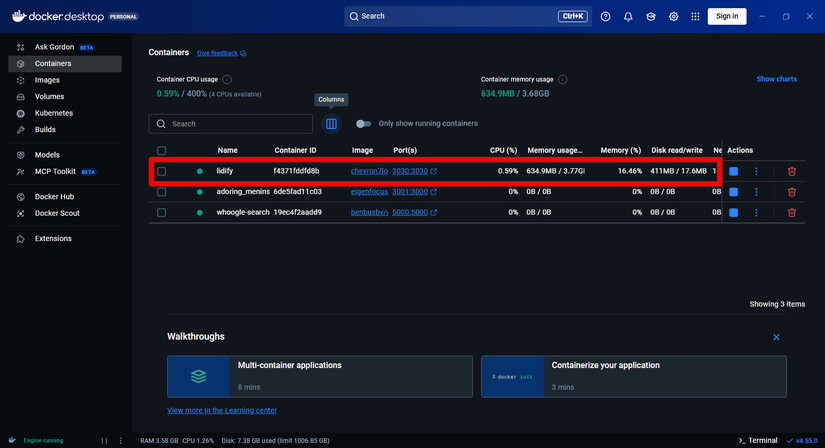The width and height of the screenshot is (825, 448).
Task: Open MCP Toolkit in sidebar
Action: tap(65, 172)
